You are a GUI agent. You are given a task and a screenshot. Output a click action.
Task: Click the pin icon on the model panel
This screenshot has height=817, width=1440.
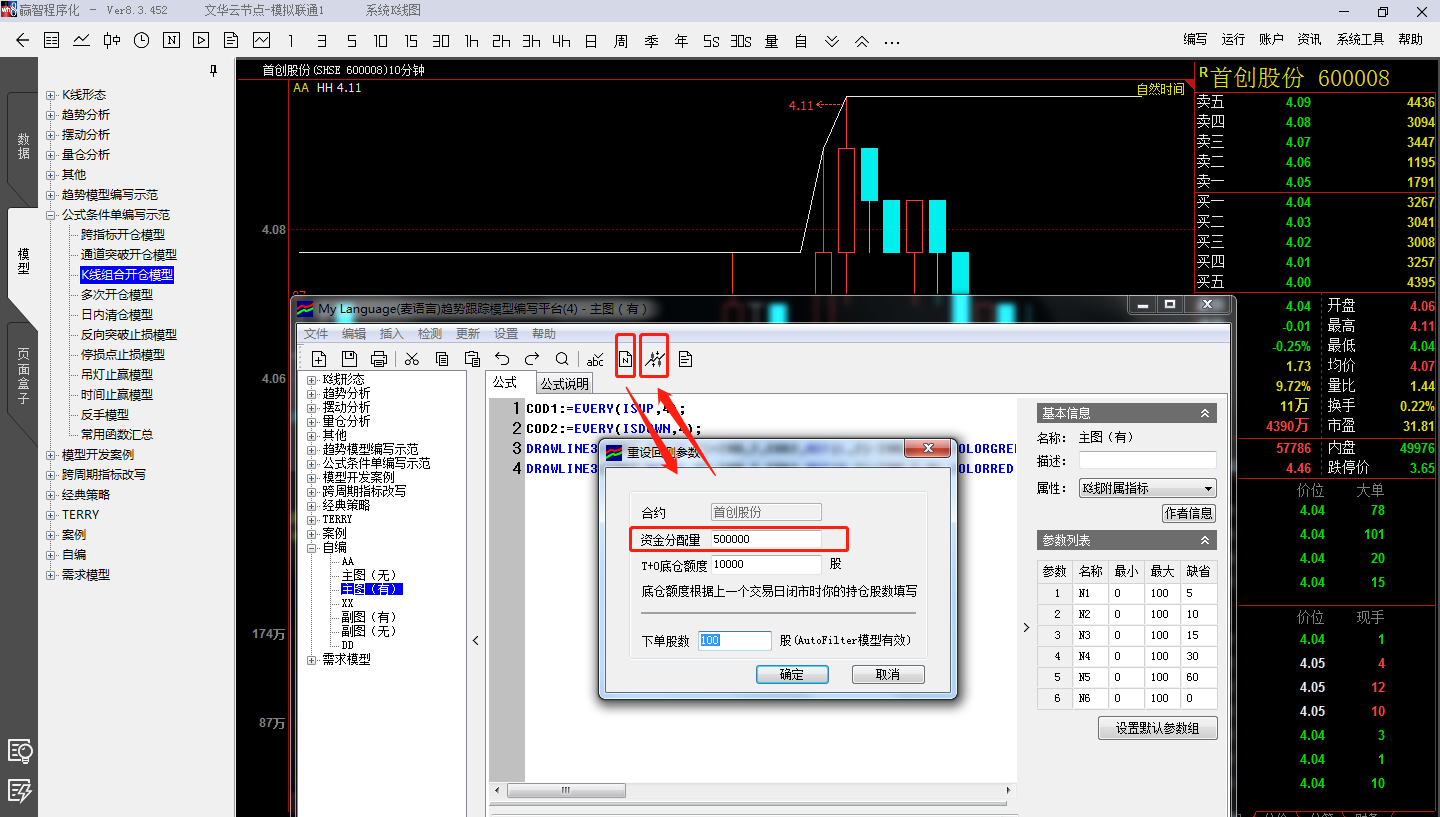tap(213, 71)
